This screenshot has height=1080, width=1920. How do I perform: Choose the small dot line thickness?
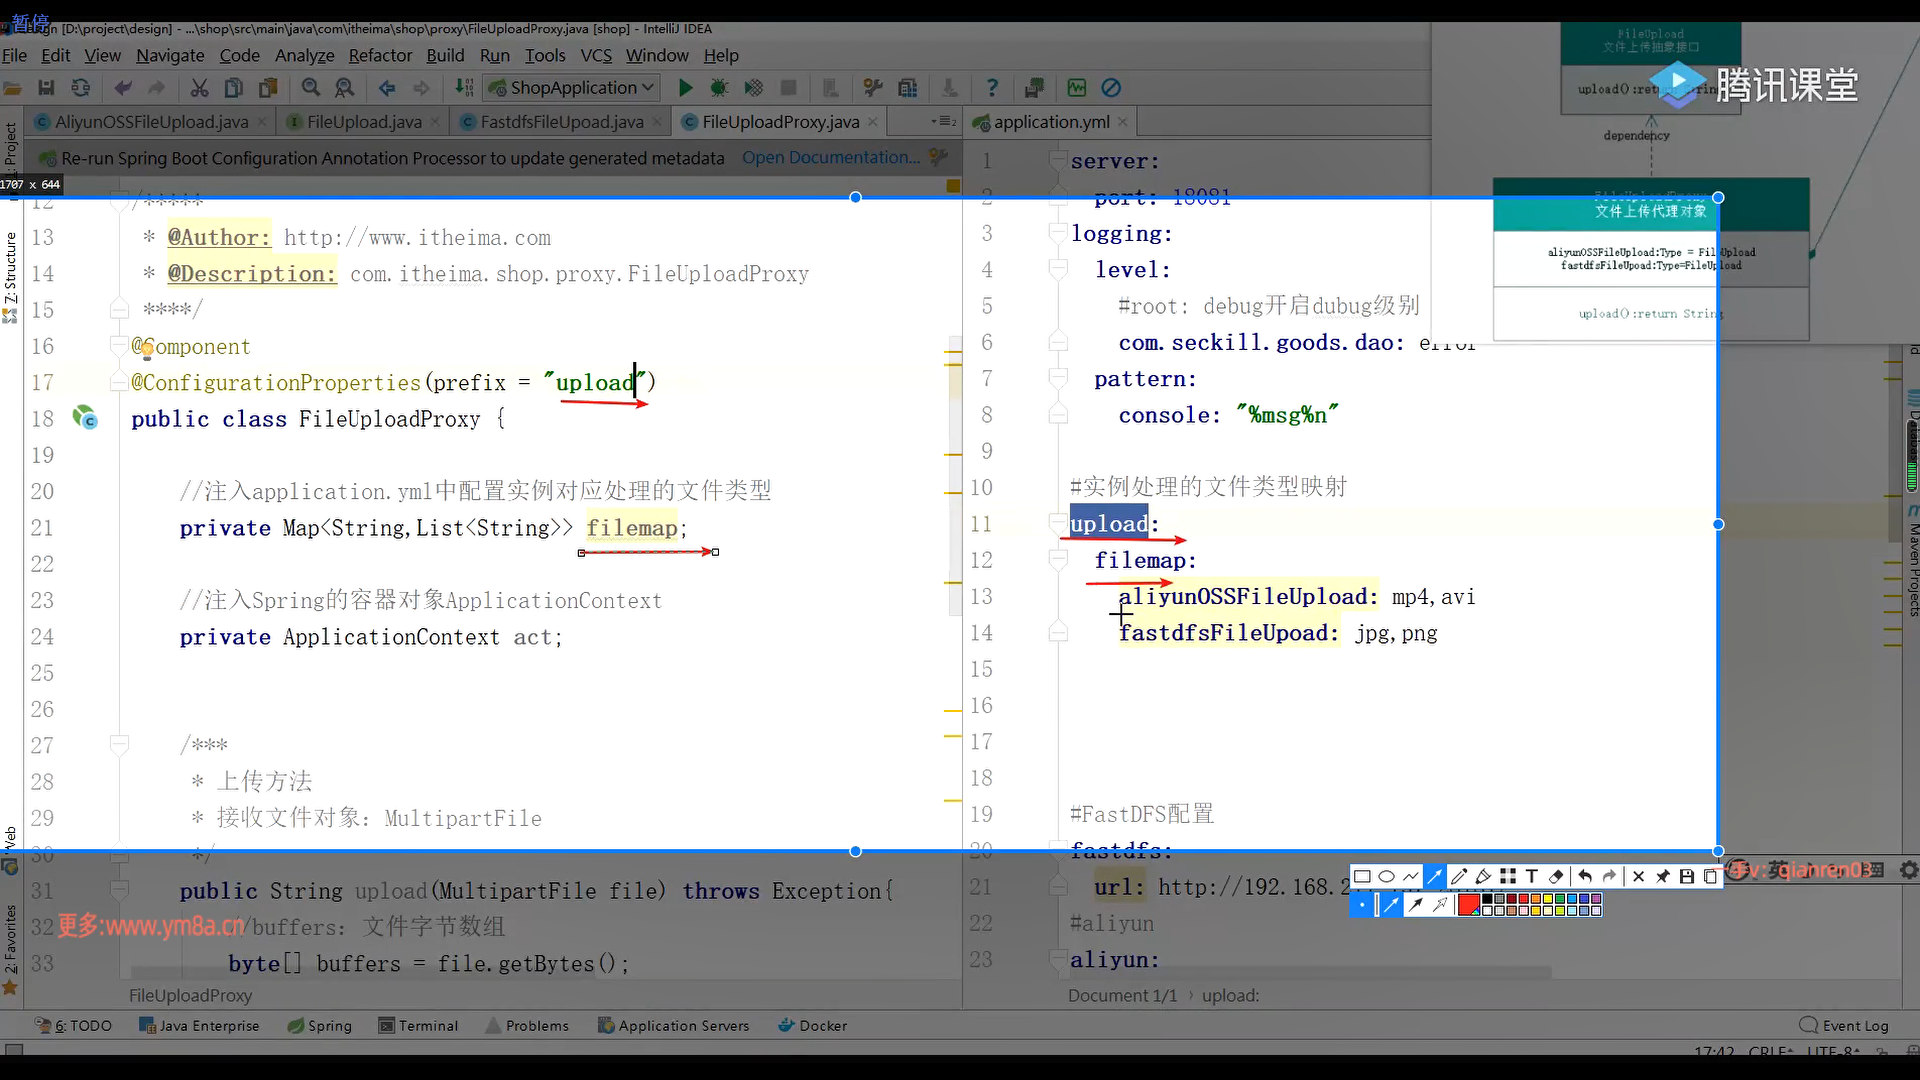1362,905
